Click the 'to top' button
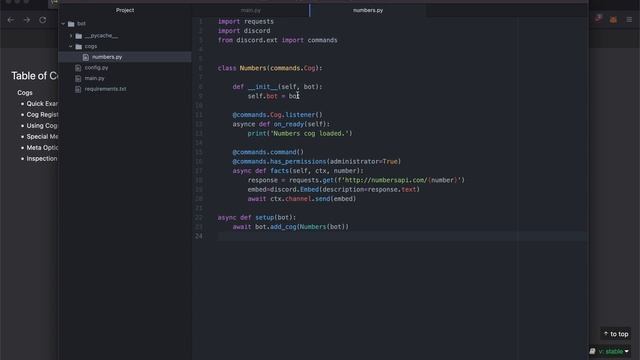The width and height of the screenshot is (640, 360). [x=616, y=334]
